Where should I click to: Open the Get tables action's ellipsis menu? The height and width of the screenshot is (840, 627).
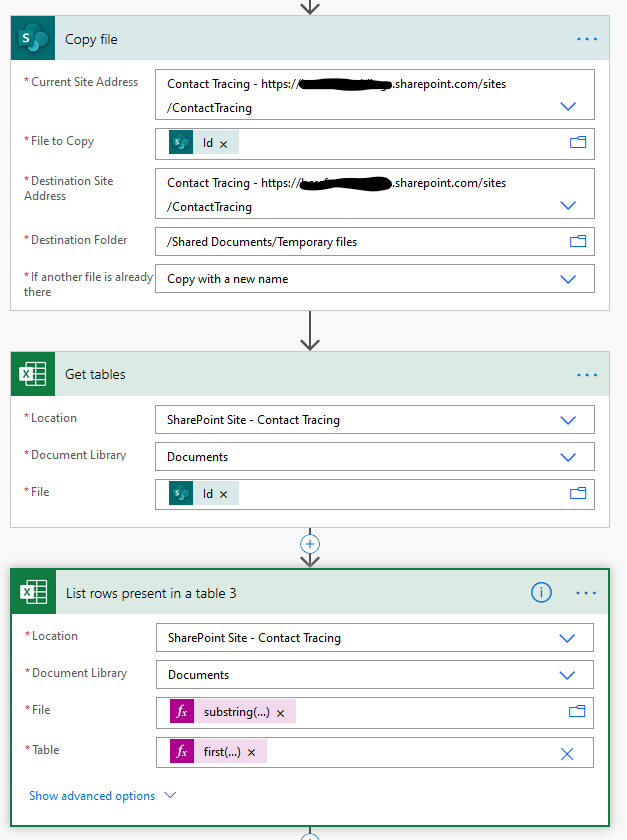point(586,375)
